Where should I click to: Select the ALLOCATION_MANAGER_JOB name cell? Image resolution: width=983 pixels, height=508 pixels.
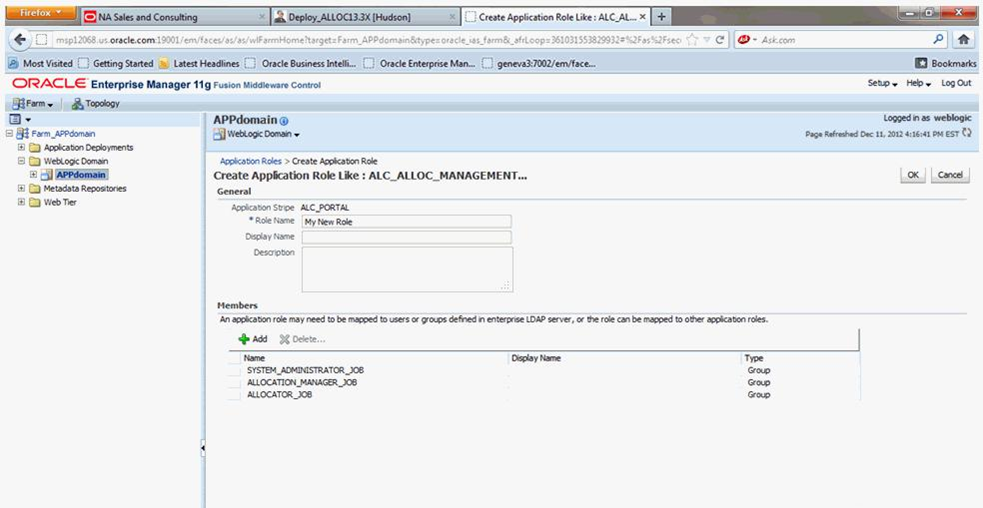pyautogui.click(x=302, y=383)
